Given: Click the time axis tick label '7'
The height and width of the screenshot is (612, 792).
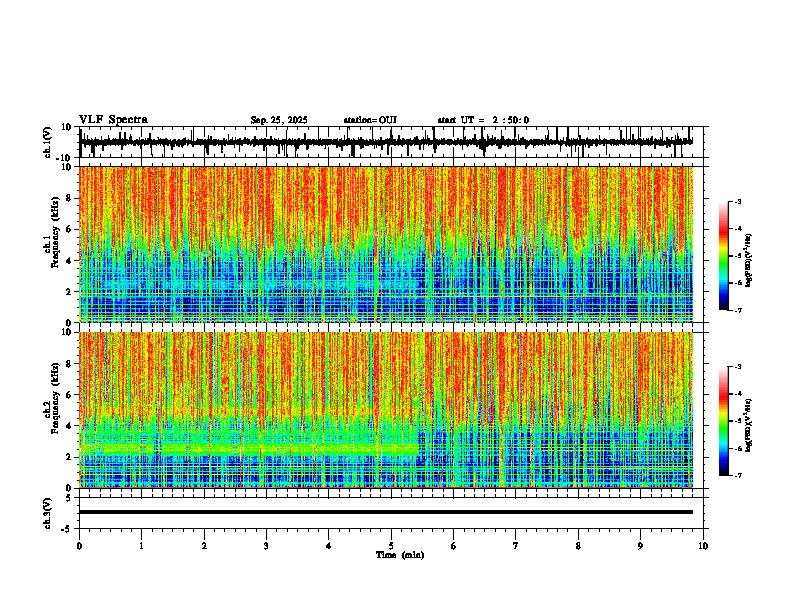Looking at the screenshot, I should click(x=516, y=546).
